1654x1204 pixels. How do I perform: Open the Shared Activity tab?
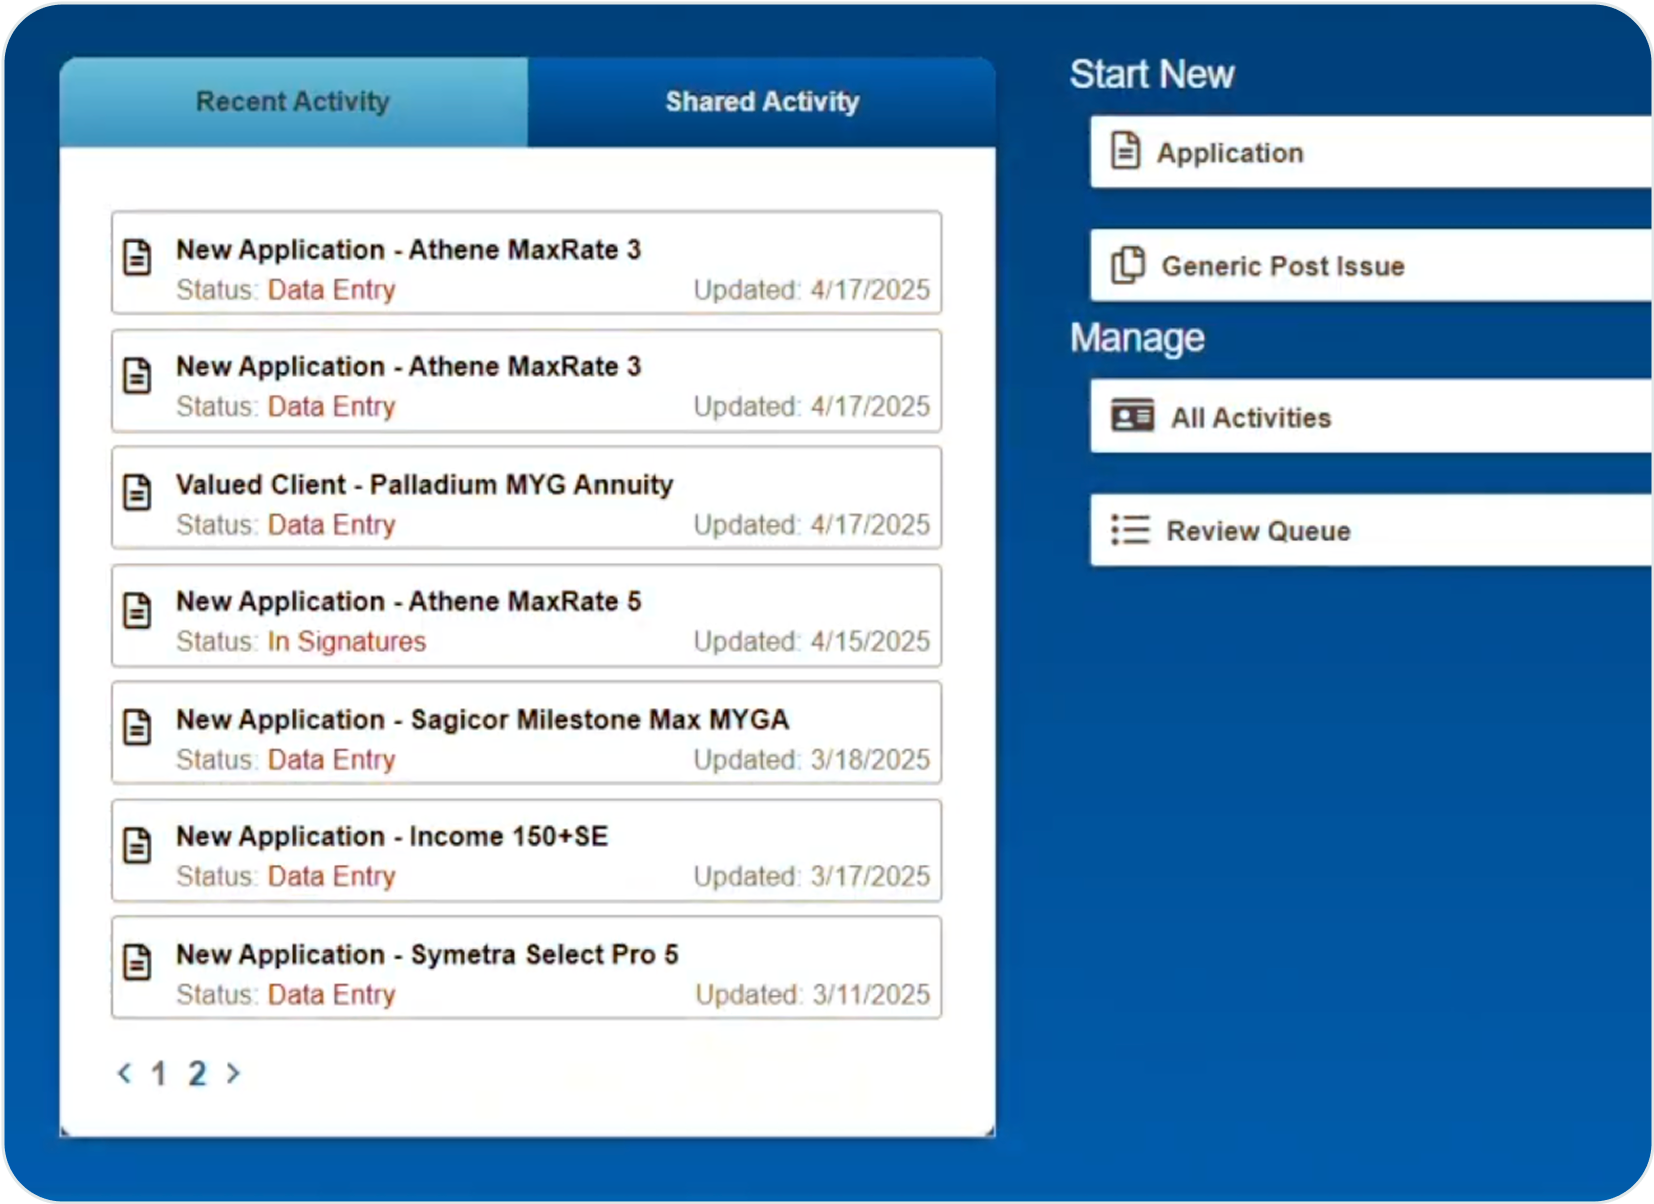(762, 102)
